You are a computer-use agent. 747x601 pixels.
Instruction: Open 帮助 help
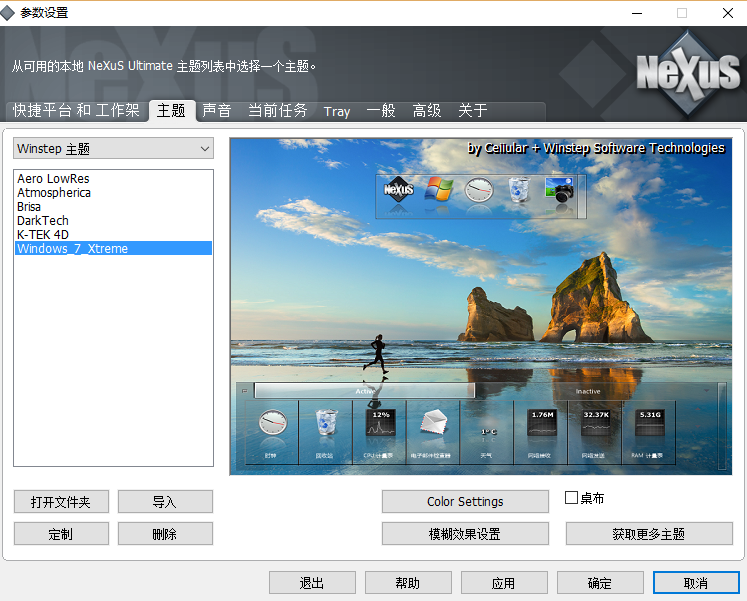408,583
